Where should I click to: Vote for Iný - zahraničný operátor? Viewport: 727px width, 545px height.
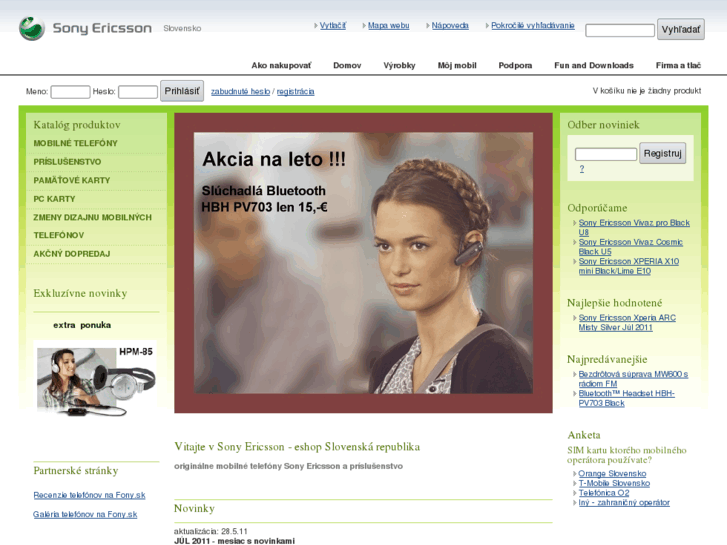[624, 503]
